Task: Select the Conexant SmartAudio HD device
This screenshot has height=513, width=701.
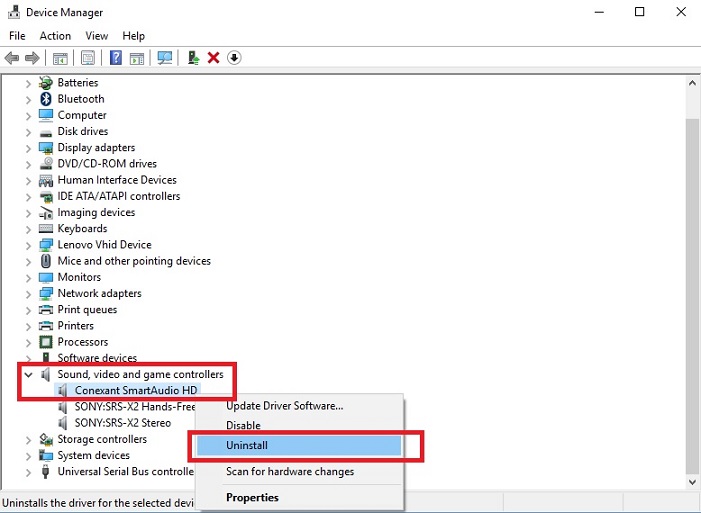Action: tap(136, 390)
